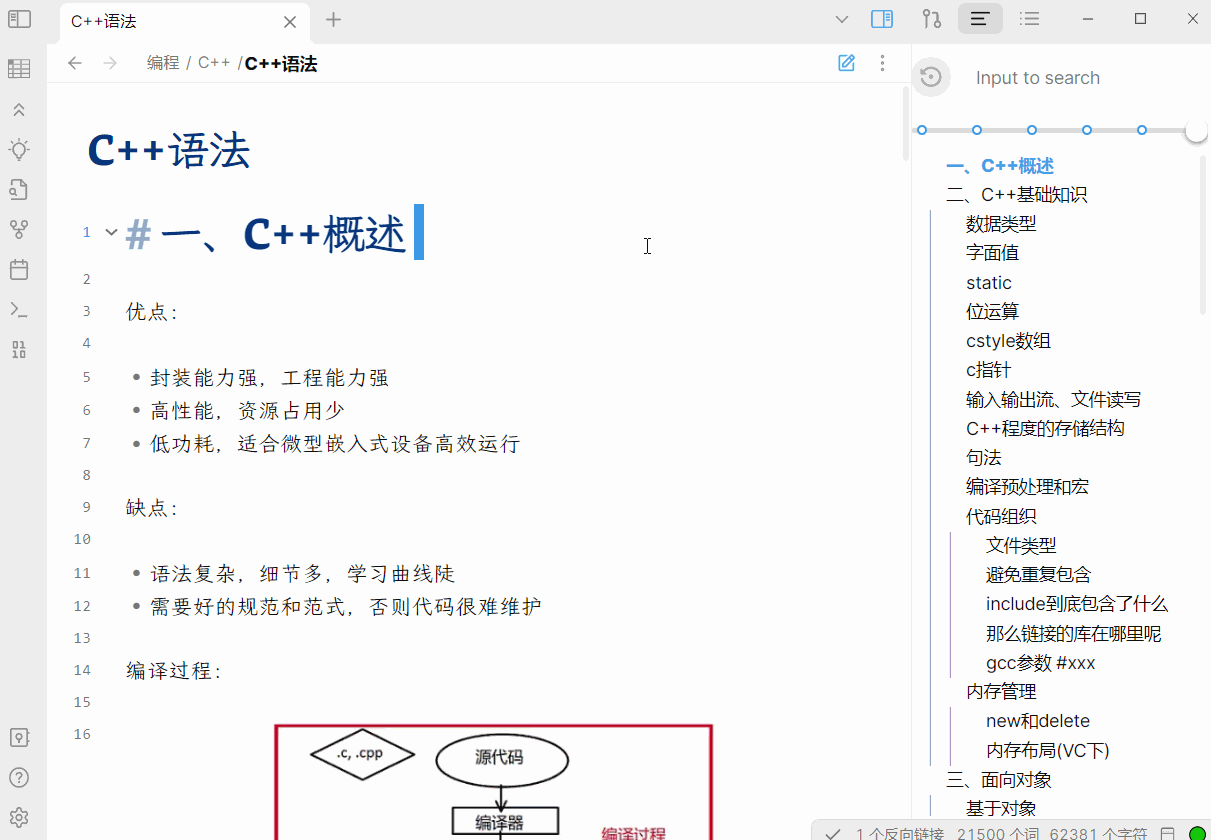
Task: Open the settings gear icon
Action: tap(19, 817)
